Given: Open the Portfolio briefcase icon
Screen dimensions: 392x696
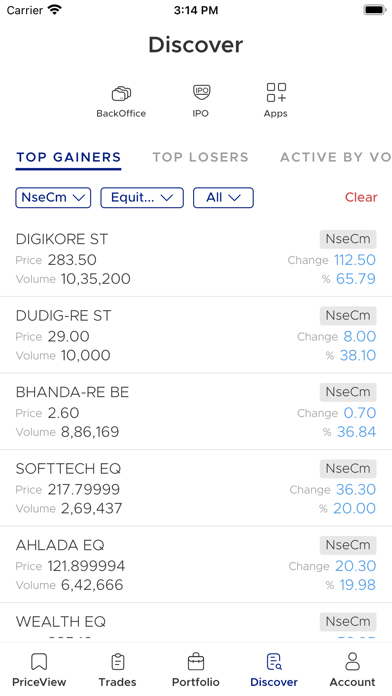Looking at the screenshot, I should point(196,662).
